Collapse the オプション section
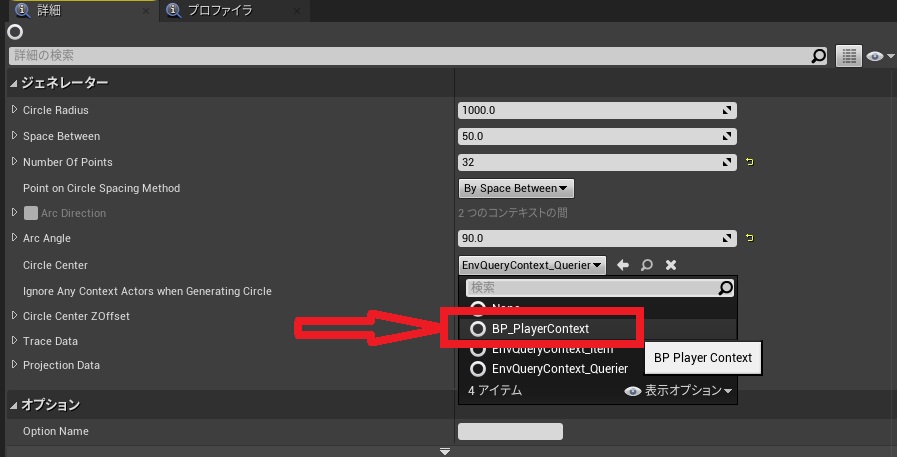The image size is (897, 457). tap(14, 406)
